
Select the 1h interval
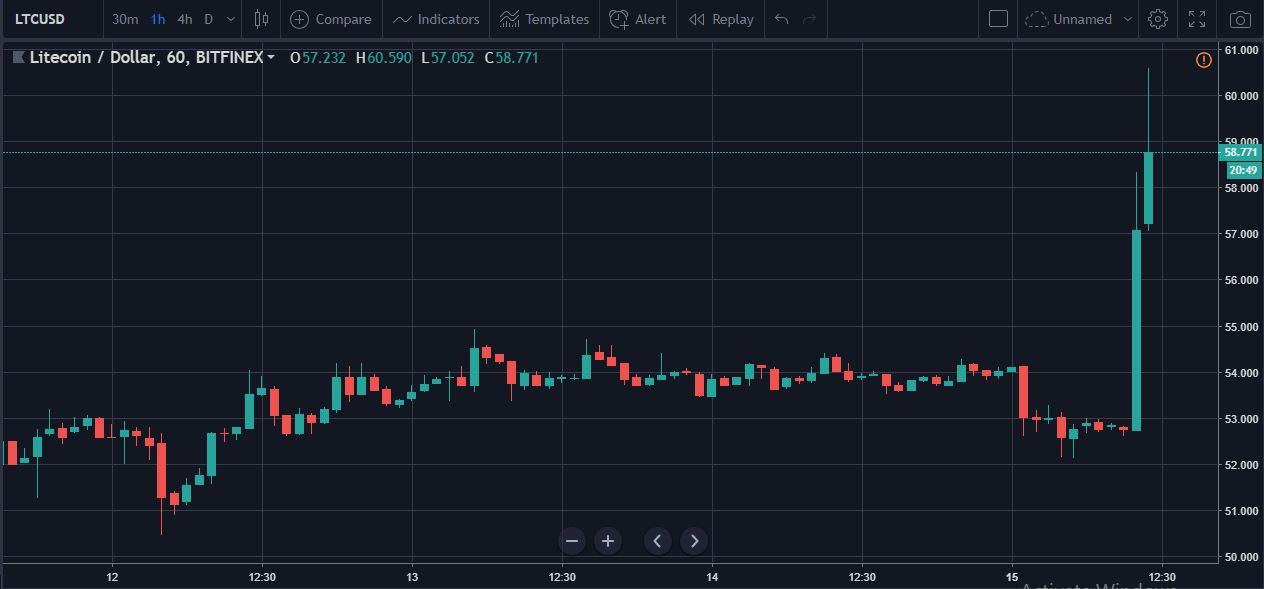158,19
